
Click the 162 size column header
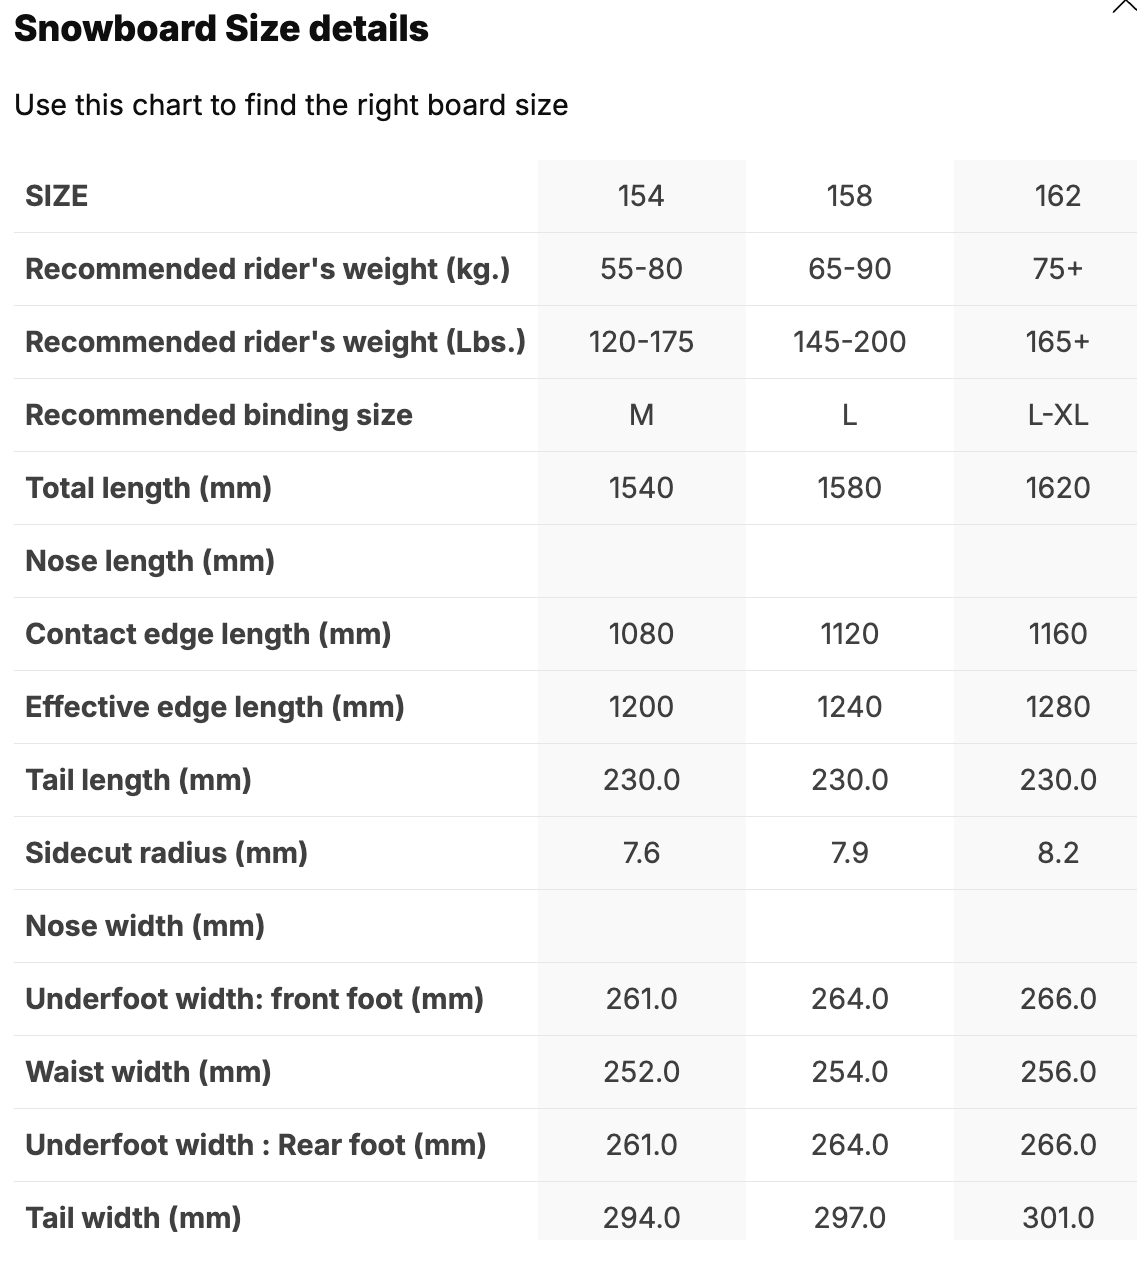[x=1057, y=196]
